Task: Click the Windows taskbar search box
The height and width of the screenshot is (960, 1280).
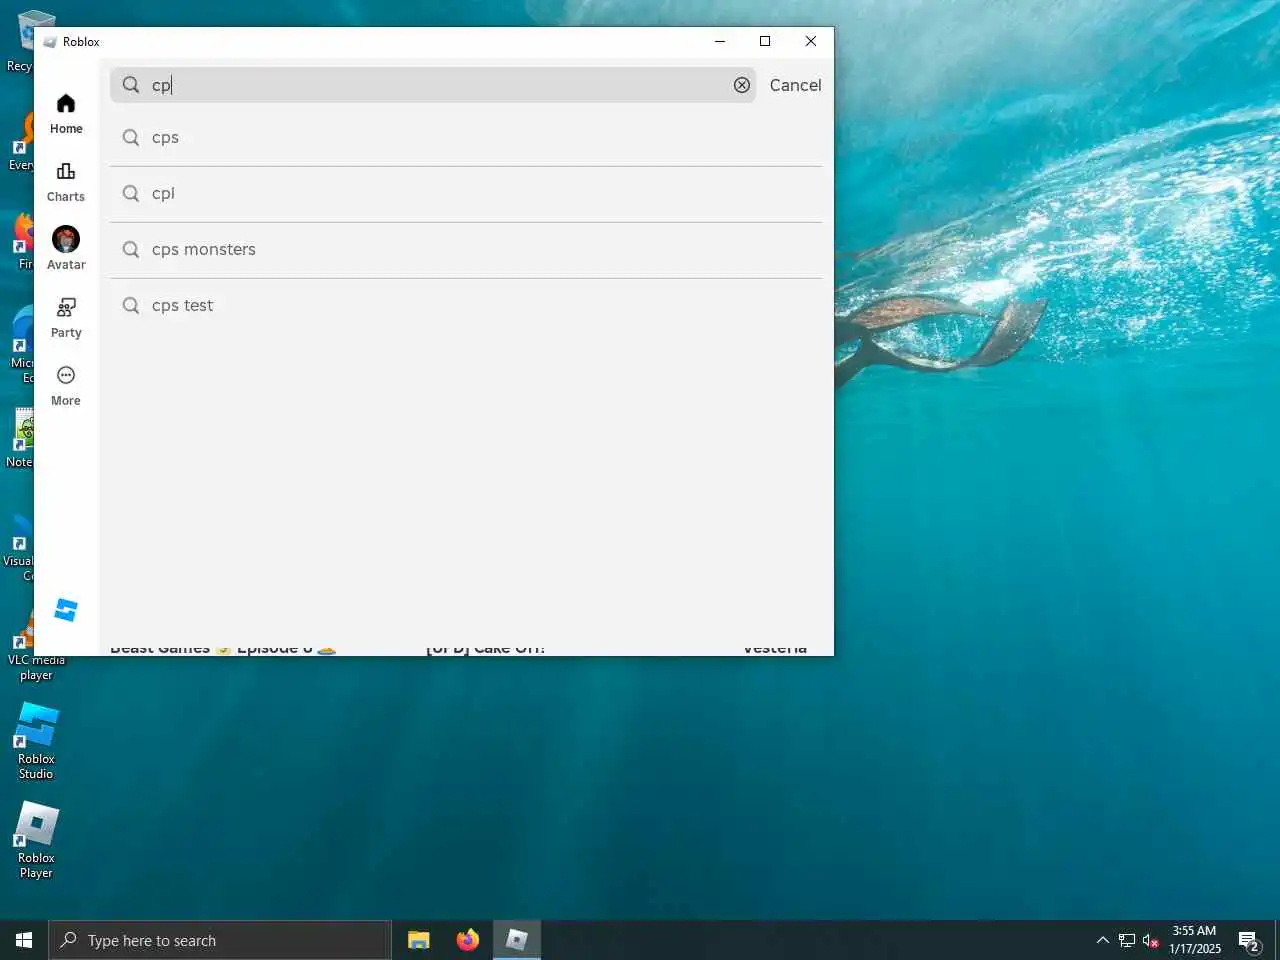Action: tap(220, 940)
